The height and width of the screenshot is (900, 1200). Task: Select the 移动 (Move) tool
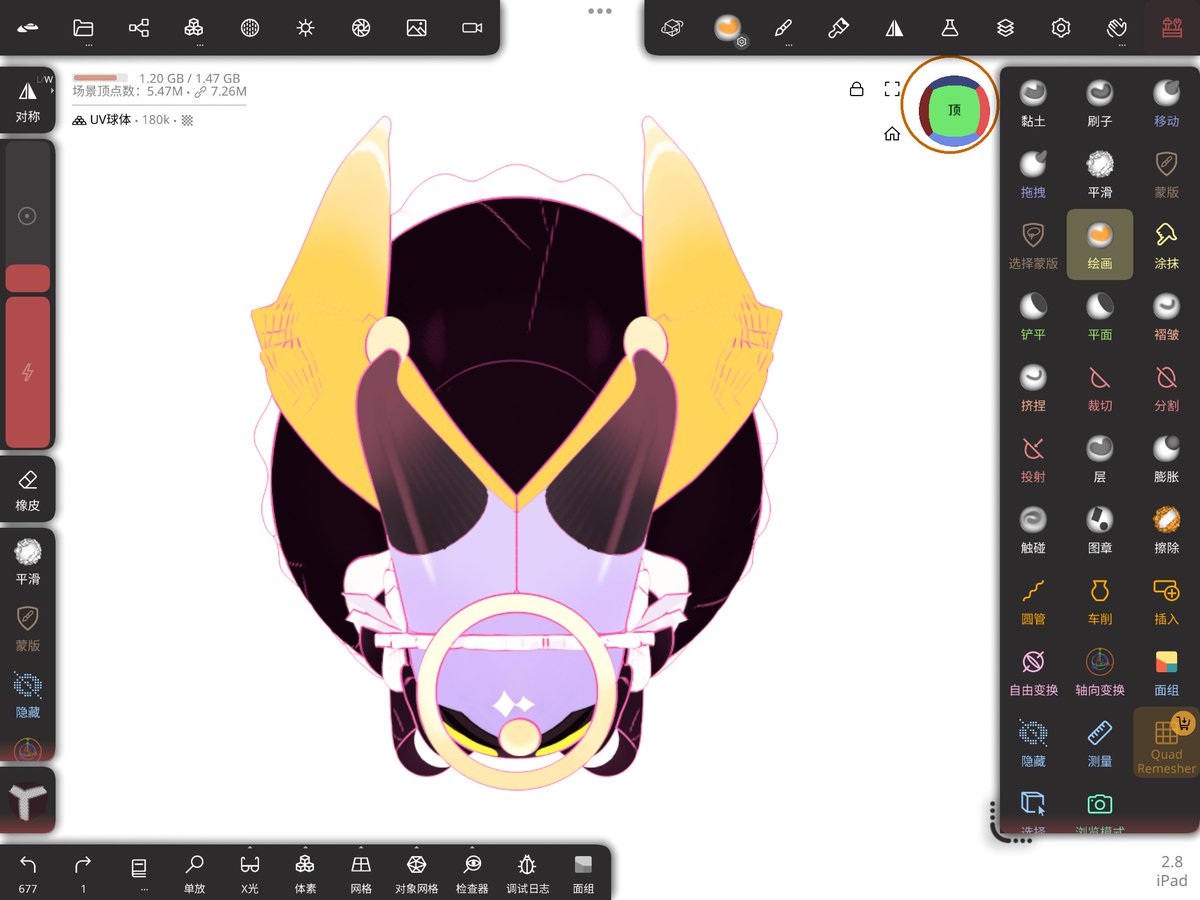tap(1166, 102)
